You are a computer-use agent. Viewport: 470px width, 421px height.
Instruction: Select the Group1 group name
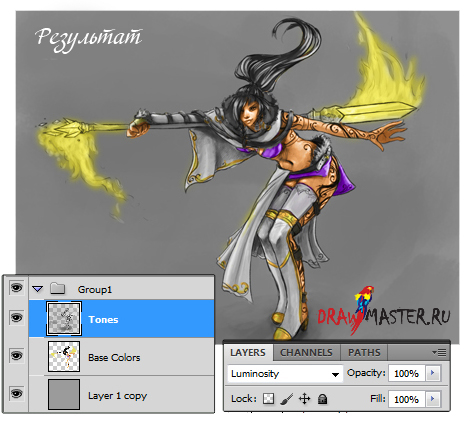click(x=95, y=290)
